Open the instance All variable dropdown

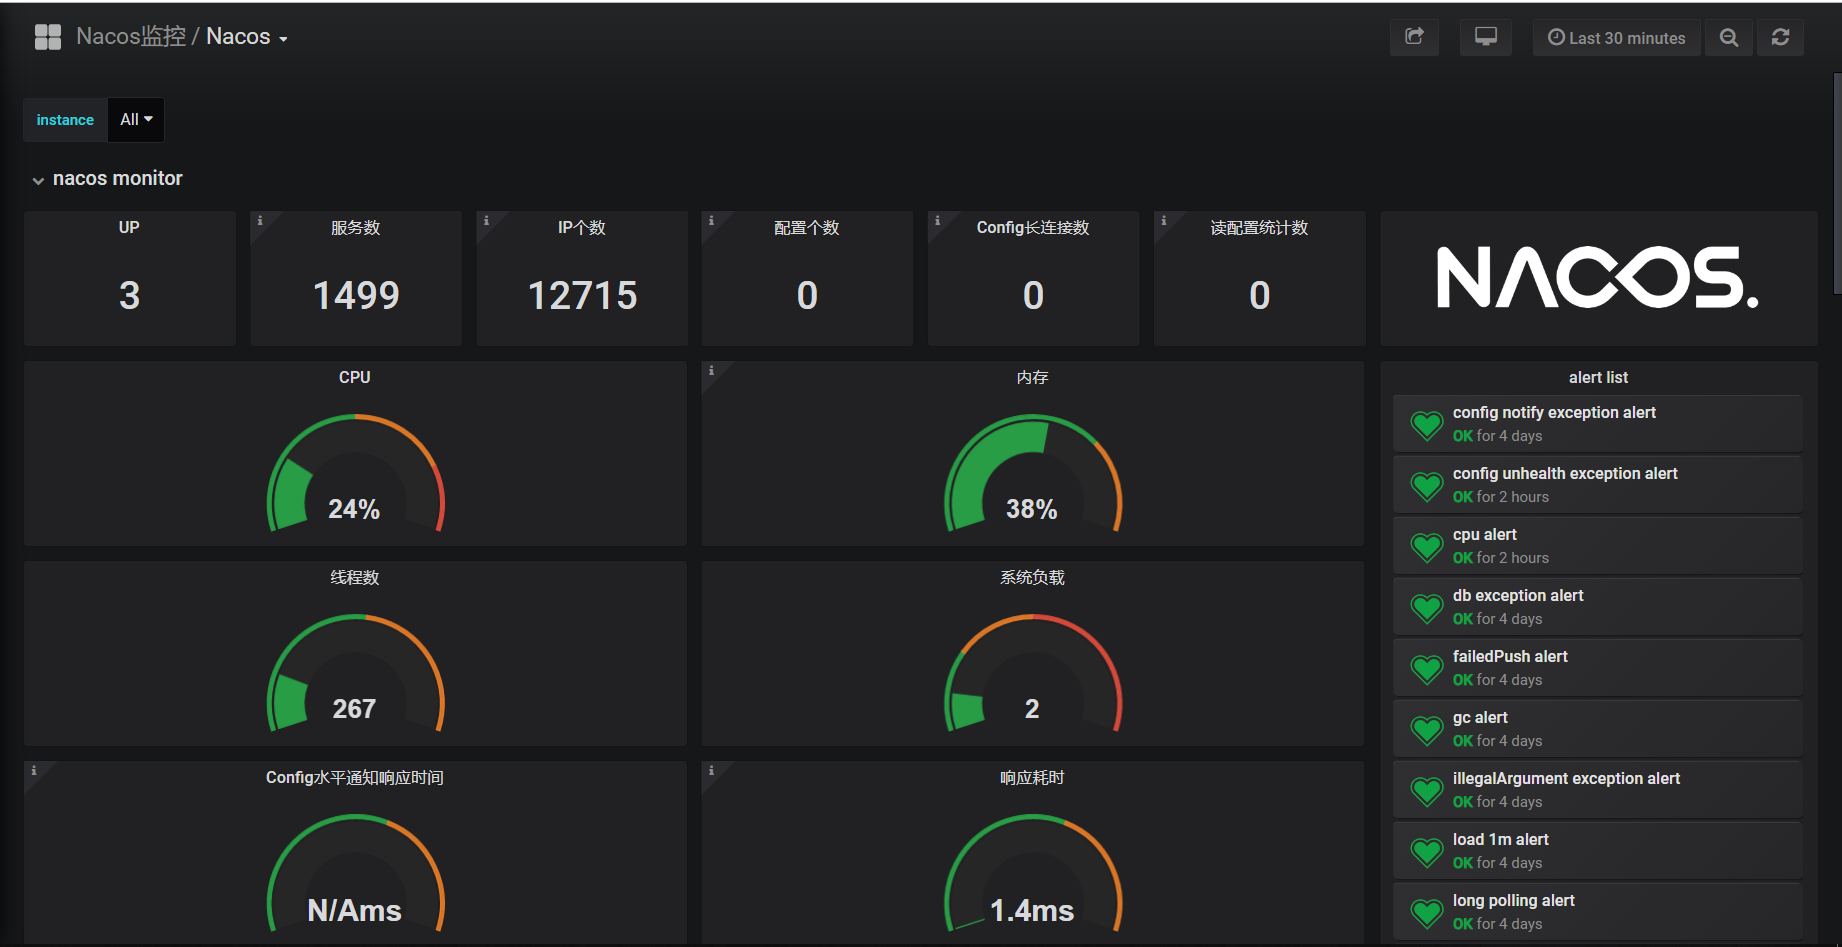point(136,119)
